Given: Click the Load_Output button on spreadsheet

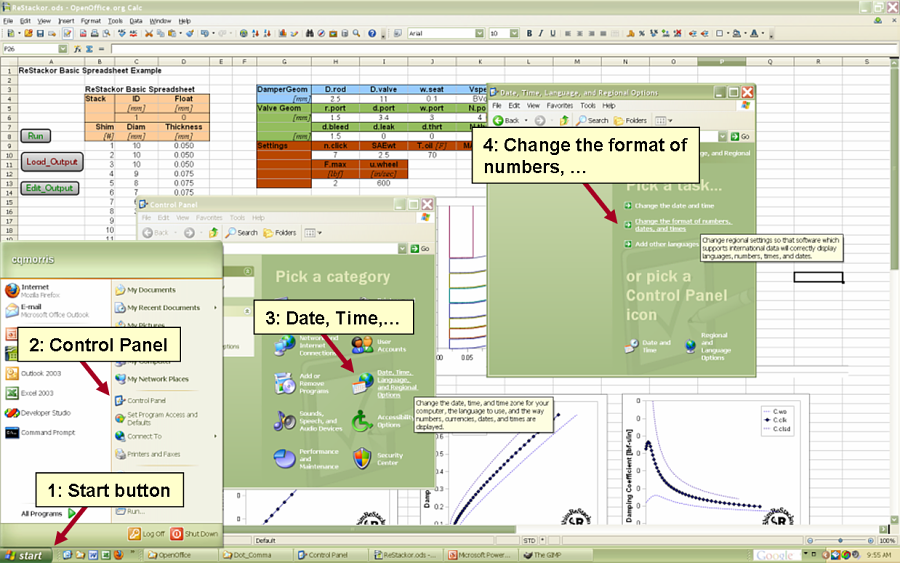Looking at the screenshot, I should 52,162.
